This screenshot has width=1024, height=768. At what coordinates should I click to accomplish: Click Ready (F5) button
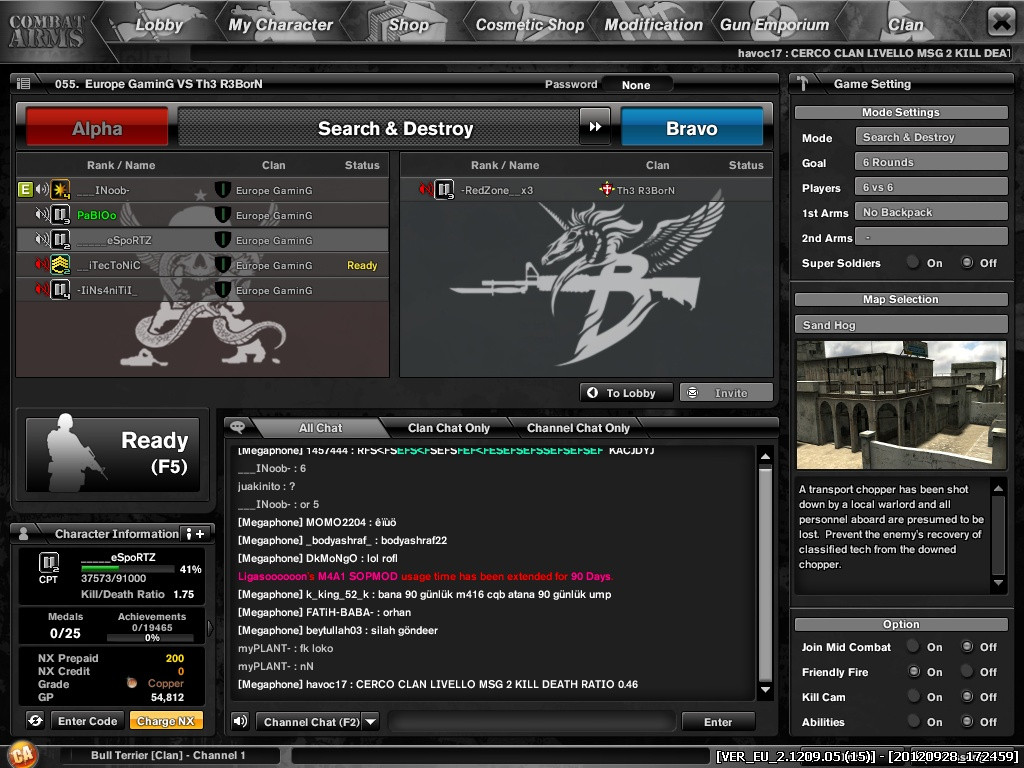[x=112, y=455]
